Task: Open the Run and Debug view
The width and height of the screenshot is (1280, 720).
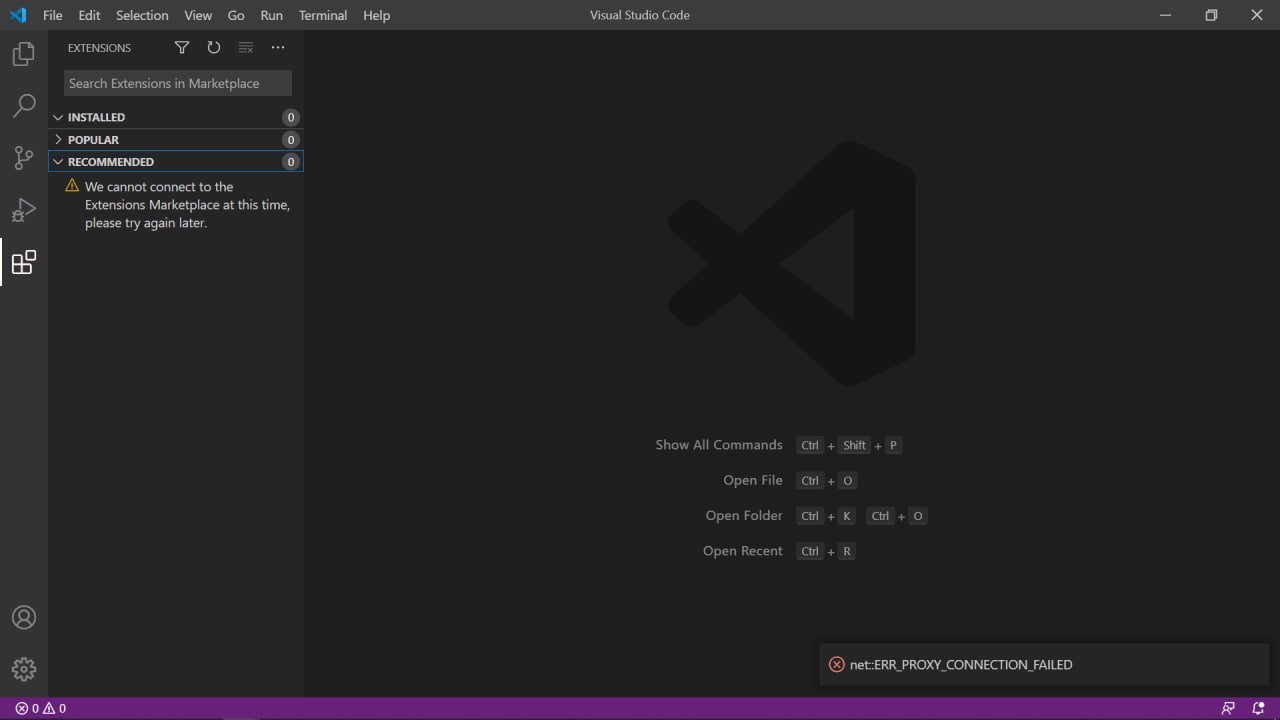Action: [23, 210]
